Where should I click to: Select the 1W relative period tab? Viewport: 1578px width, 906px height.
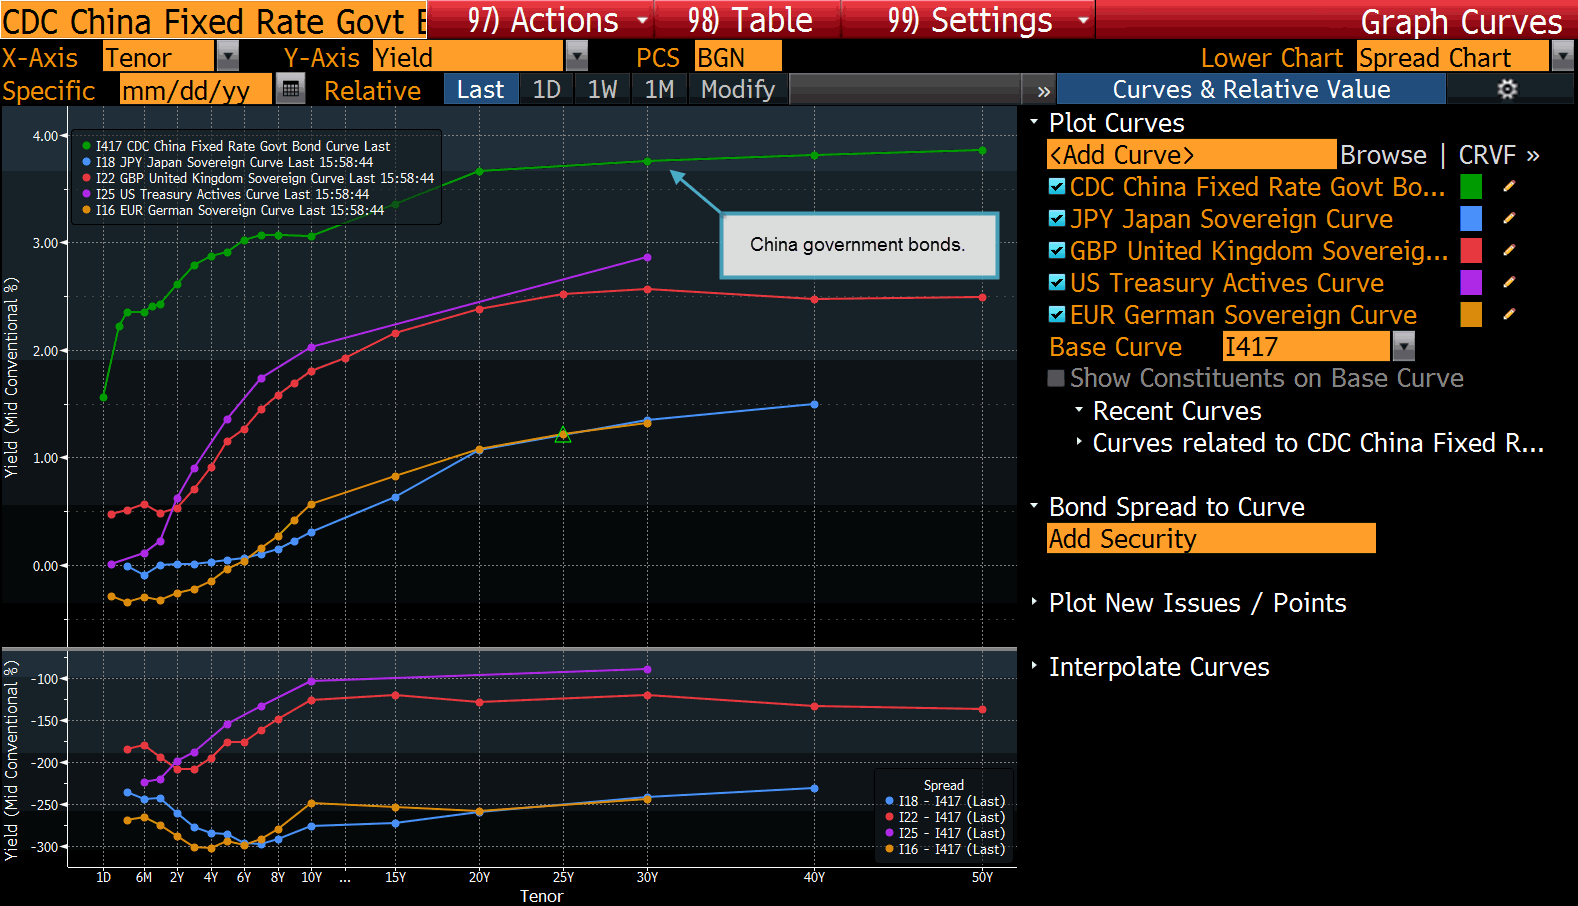(602, 89)
